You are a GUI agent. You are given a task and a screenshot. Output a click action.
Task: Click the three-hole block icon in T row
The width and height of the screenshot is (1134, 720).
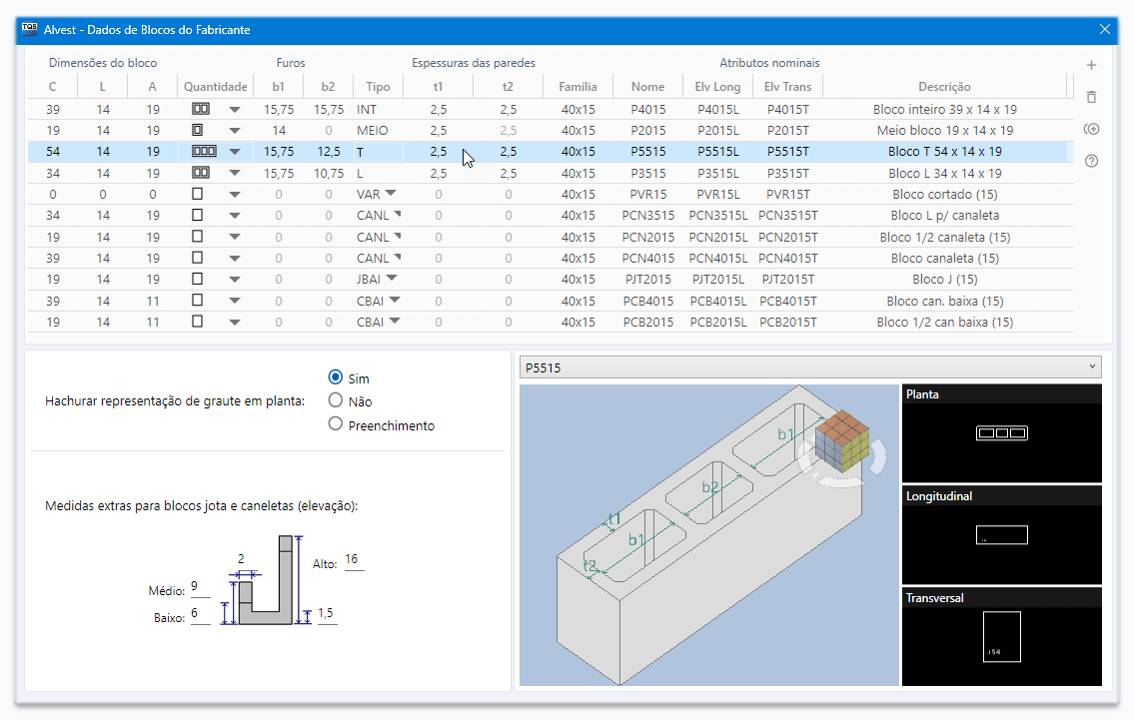(203, 152)
